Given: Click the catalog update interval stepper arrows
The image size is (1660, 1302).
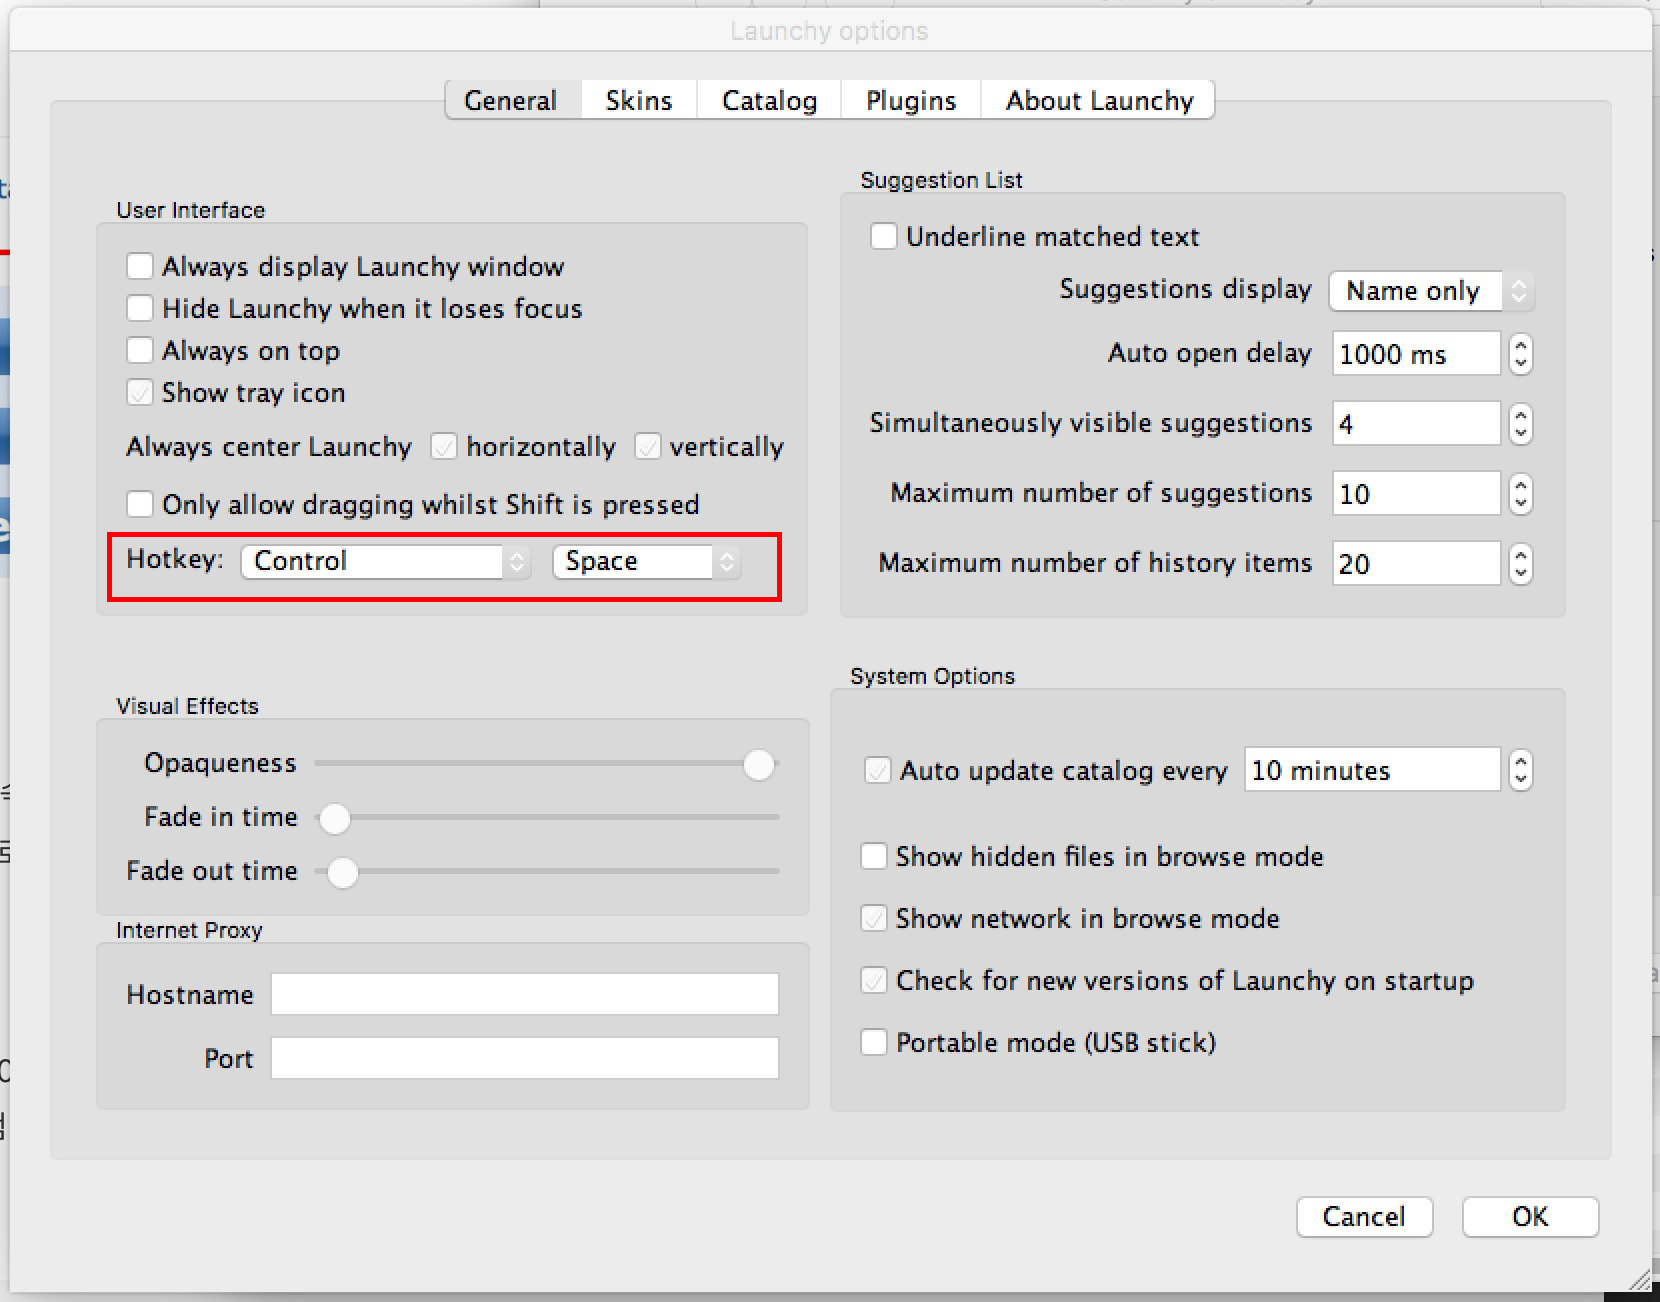Looking at the screenshot, I should pos(1520,770).
